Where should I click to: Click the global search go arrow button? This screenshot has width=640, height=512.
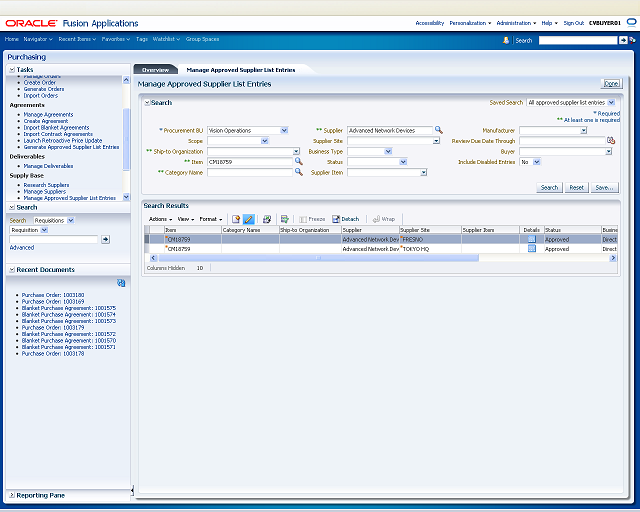coord(623,40)
